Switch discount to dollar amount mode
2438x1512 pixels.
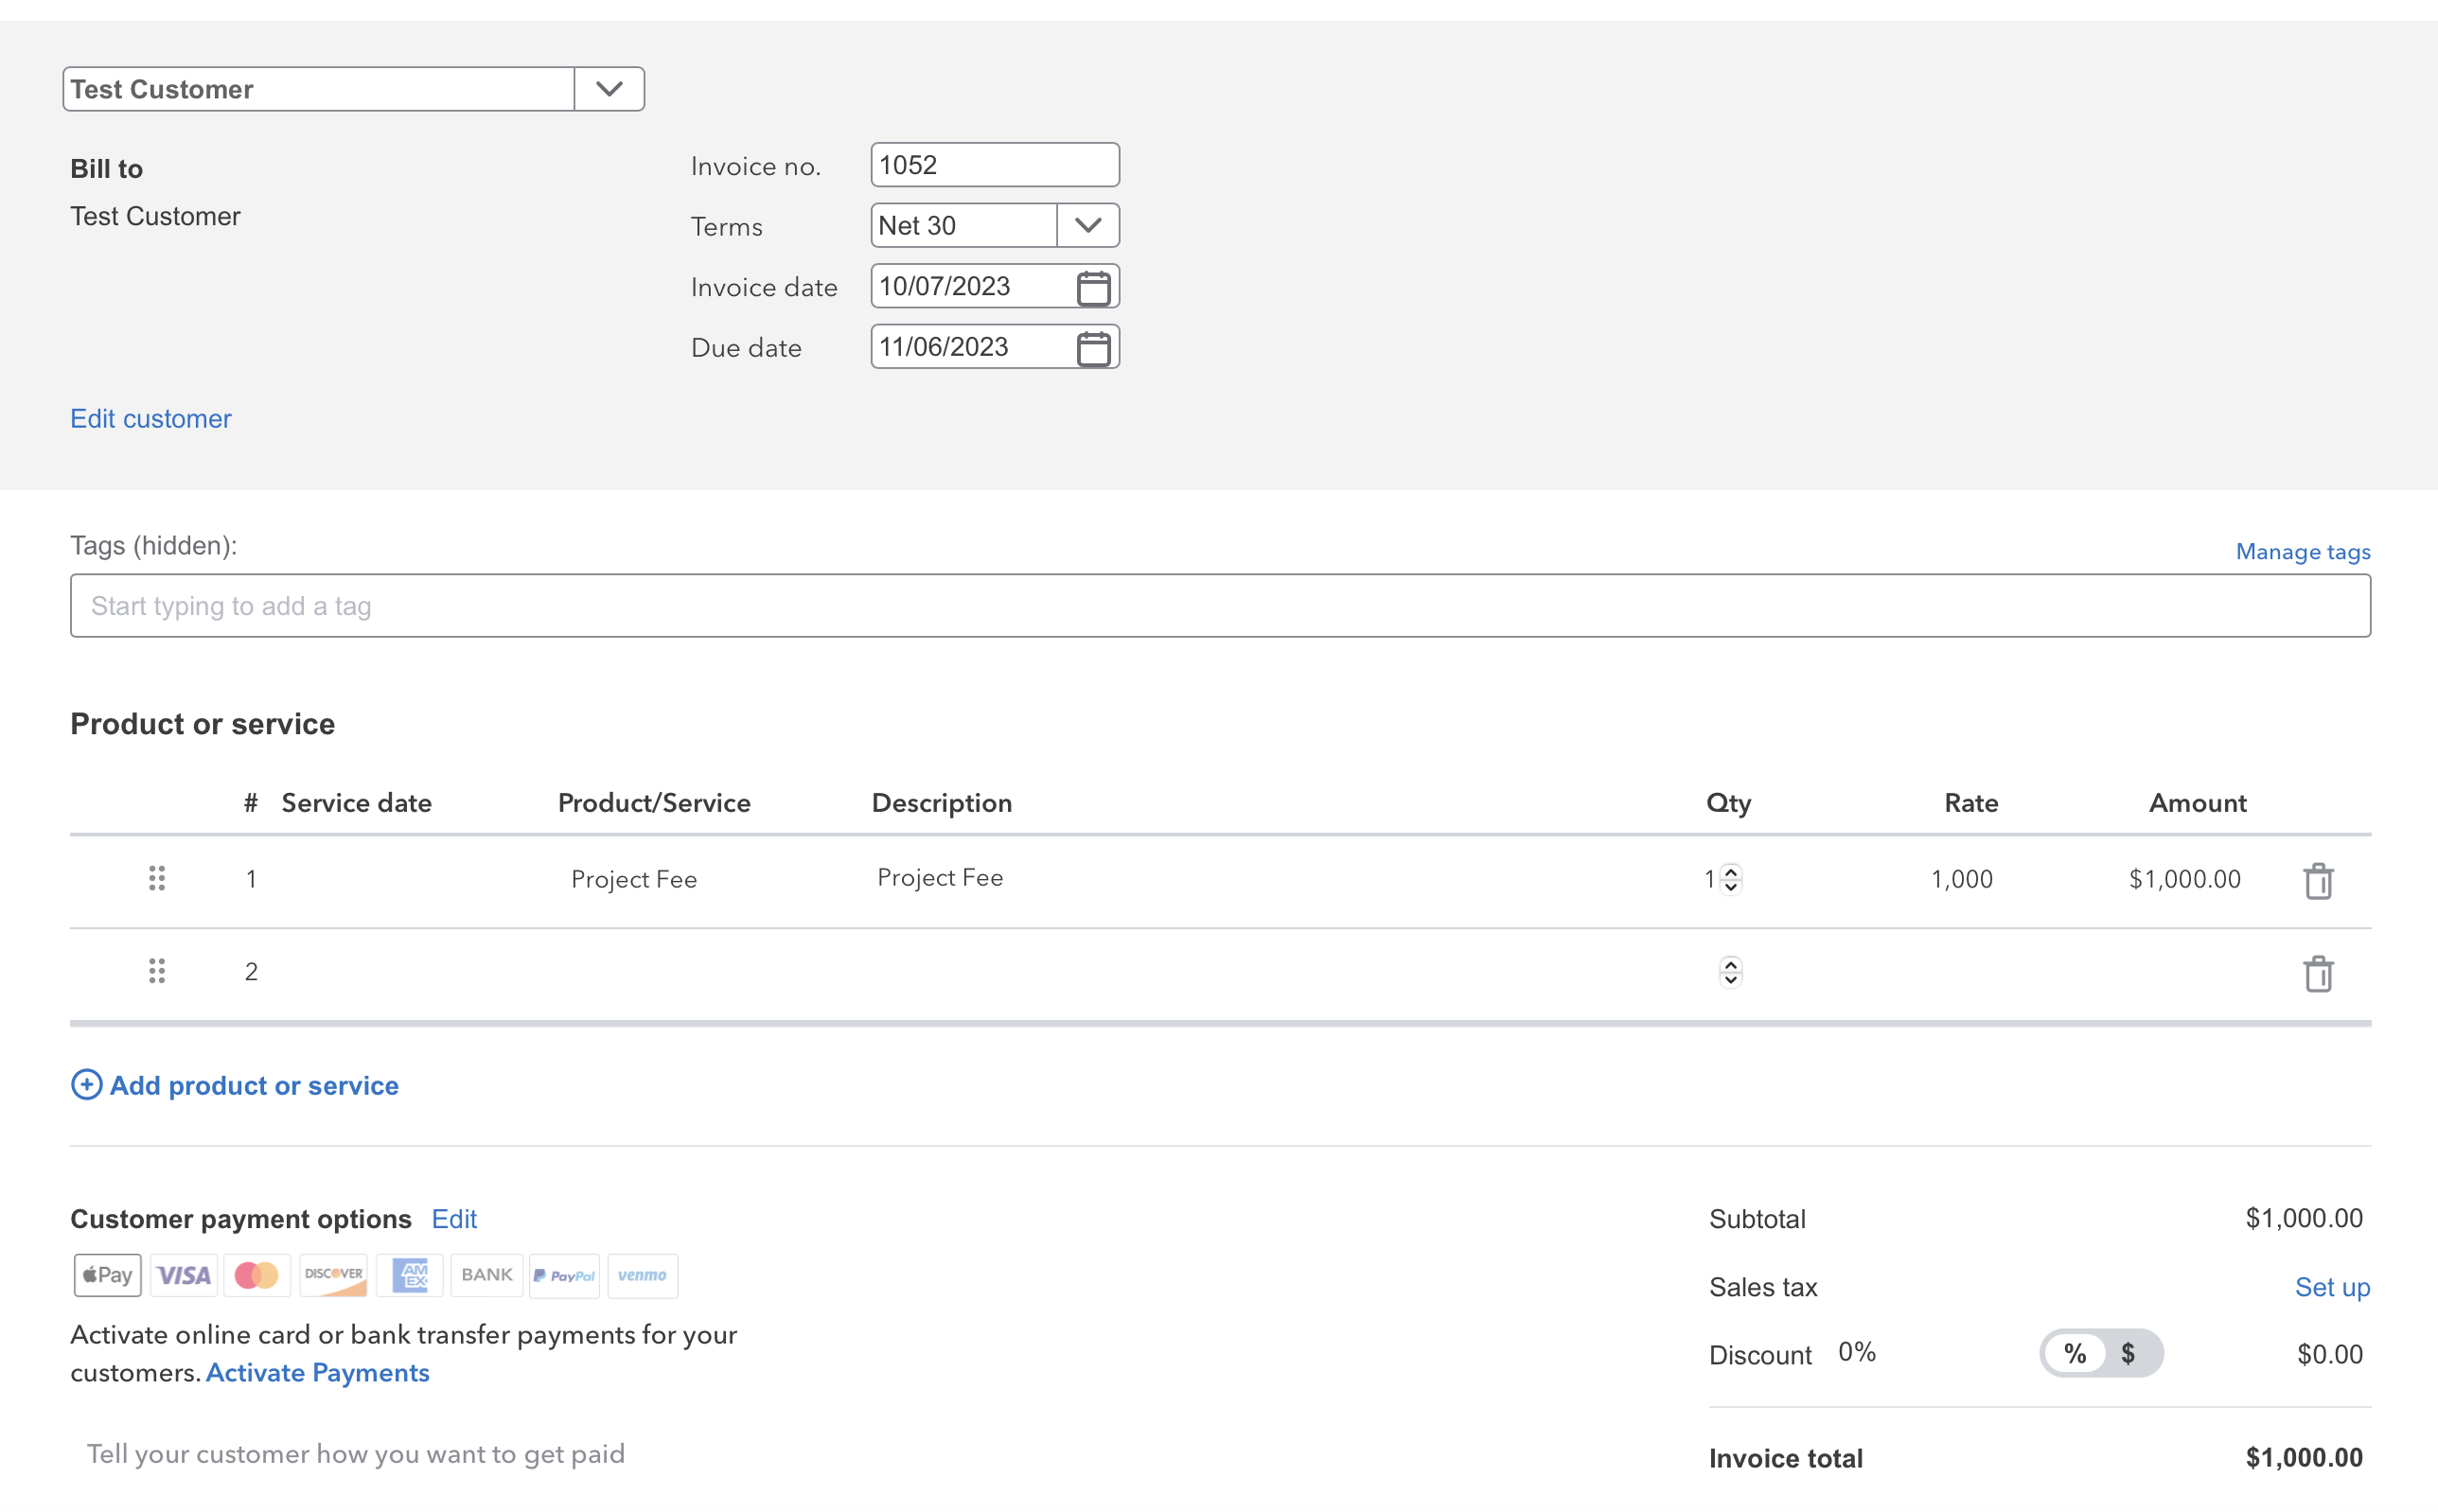[x=2128, y=1353]
